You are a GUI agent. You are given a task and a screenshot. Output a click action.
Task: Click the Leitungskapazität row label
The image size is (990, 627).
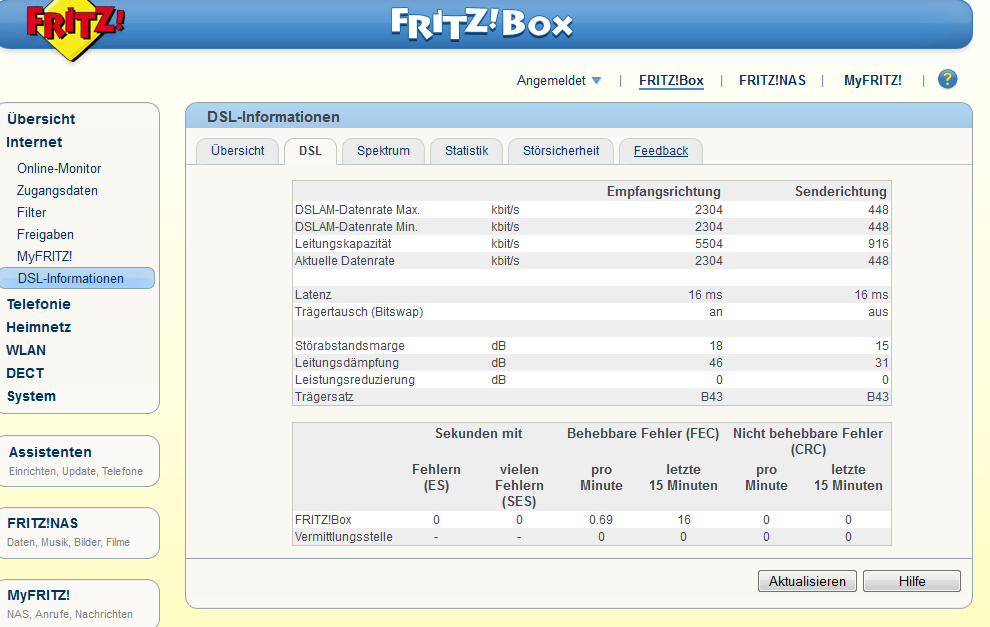[343, 244]
